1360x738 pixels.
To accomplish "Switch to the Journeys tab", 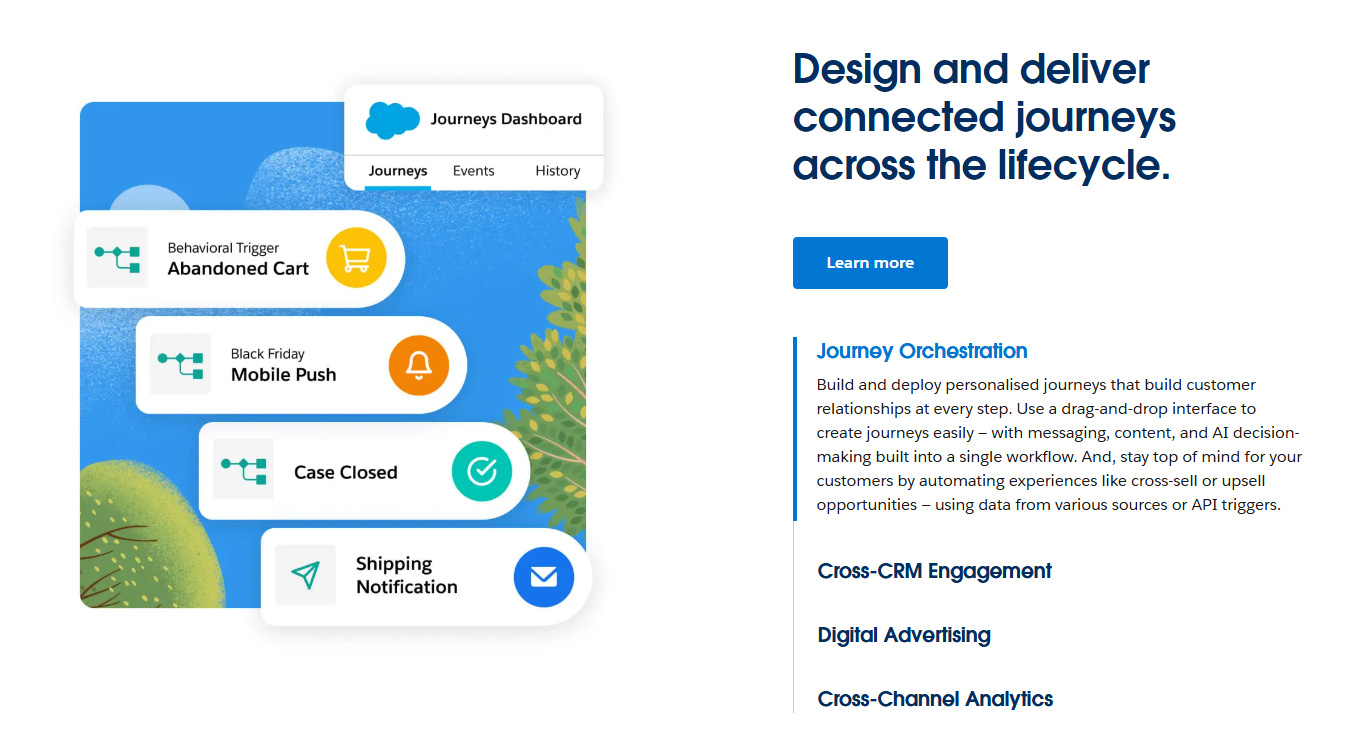I will click(x=398, y=171).
